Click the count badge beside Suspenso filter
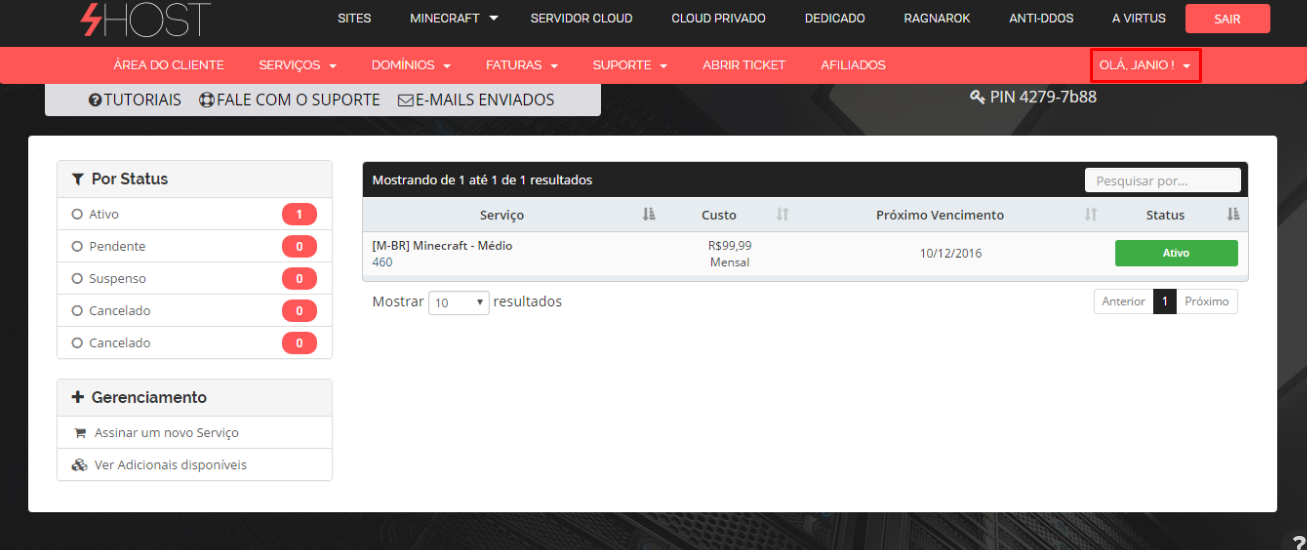This screenshot has width=1307, height=550. tap(299, 278)
